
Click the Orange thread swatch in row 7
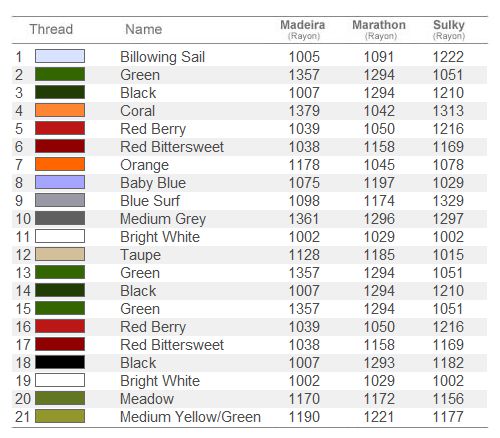pyautogui.click(x=60, y=164)
